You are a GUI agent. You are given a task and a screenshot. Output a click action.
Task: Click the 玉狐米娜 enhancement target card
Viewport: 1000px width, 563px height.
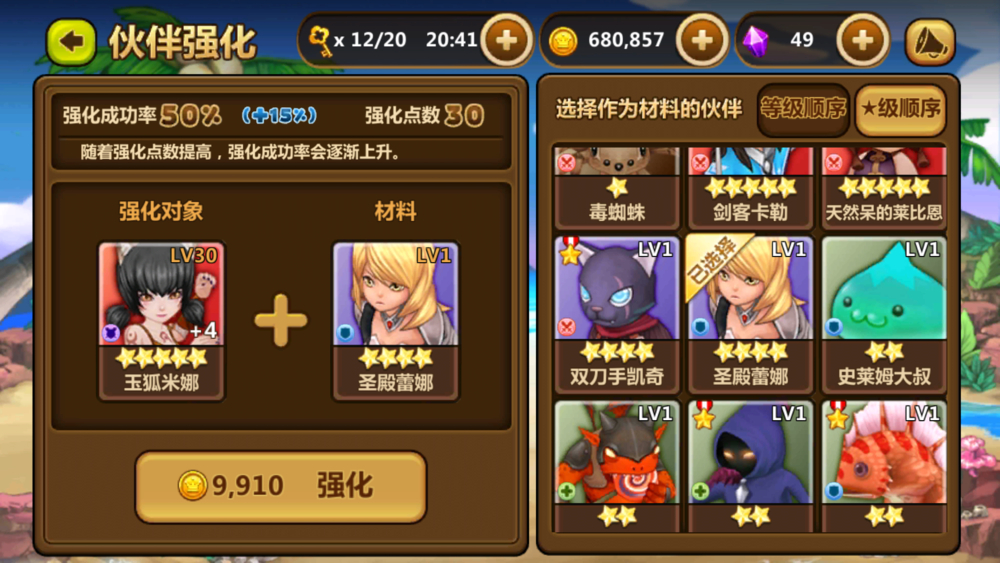click(x=161, y=321)
